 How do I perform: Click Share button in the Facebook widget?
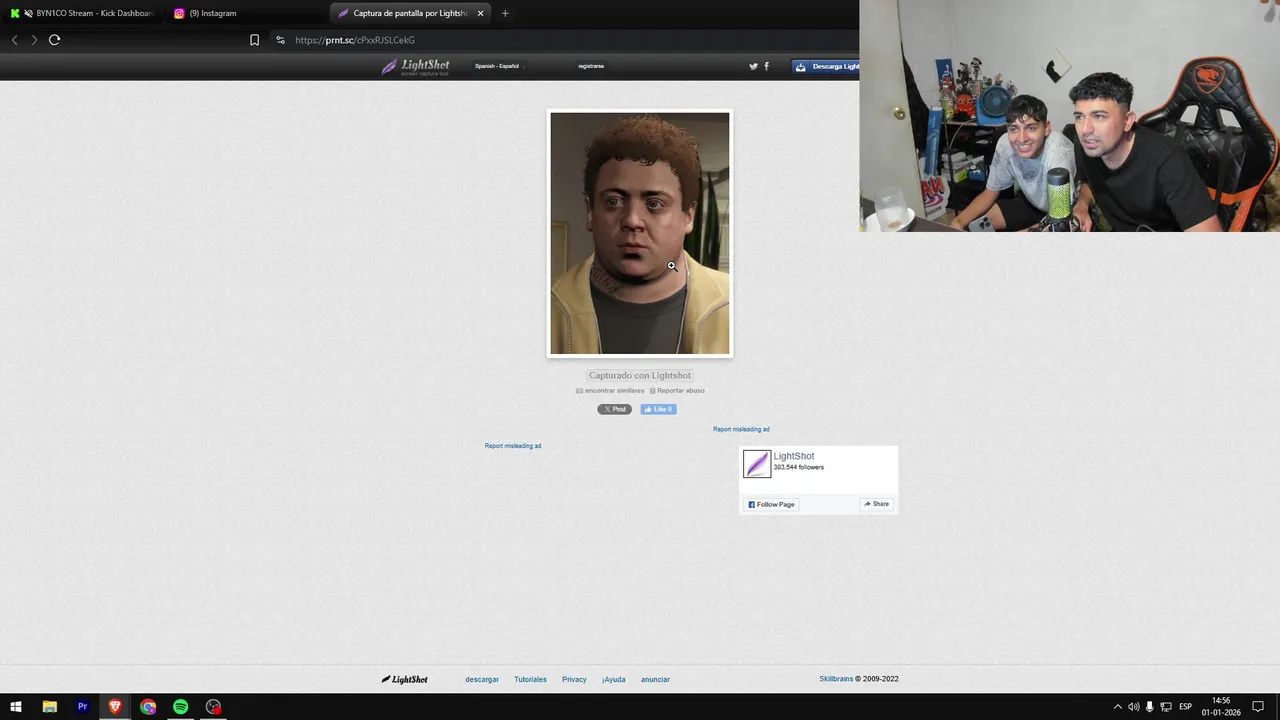(x=877, y=504)
